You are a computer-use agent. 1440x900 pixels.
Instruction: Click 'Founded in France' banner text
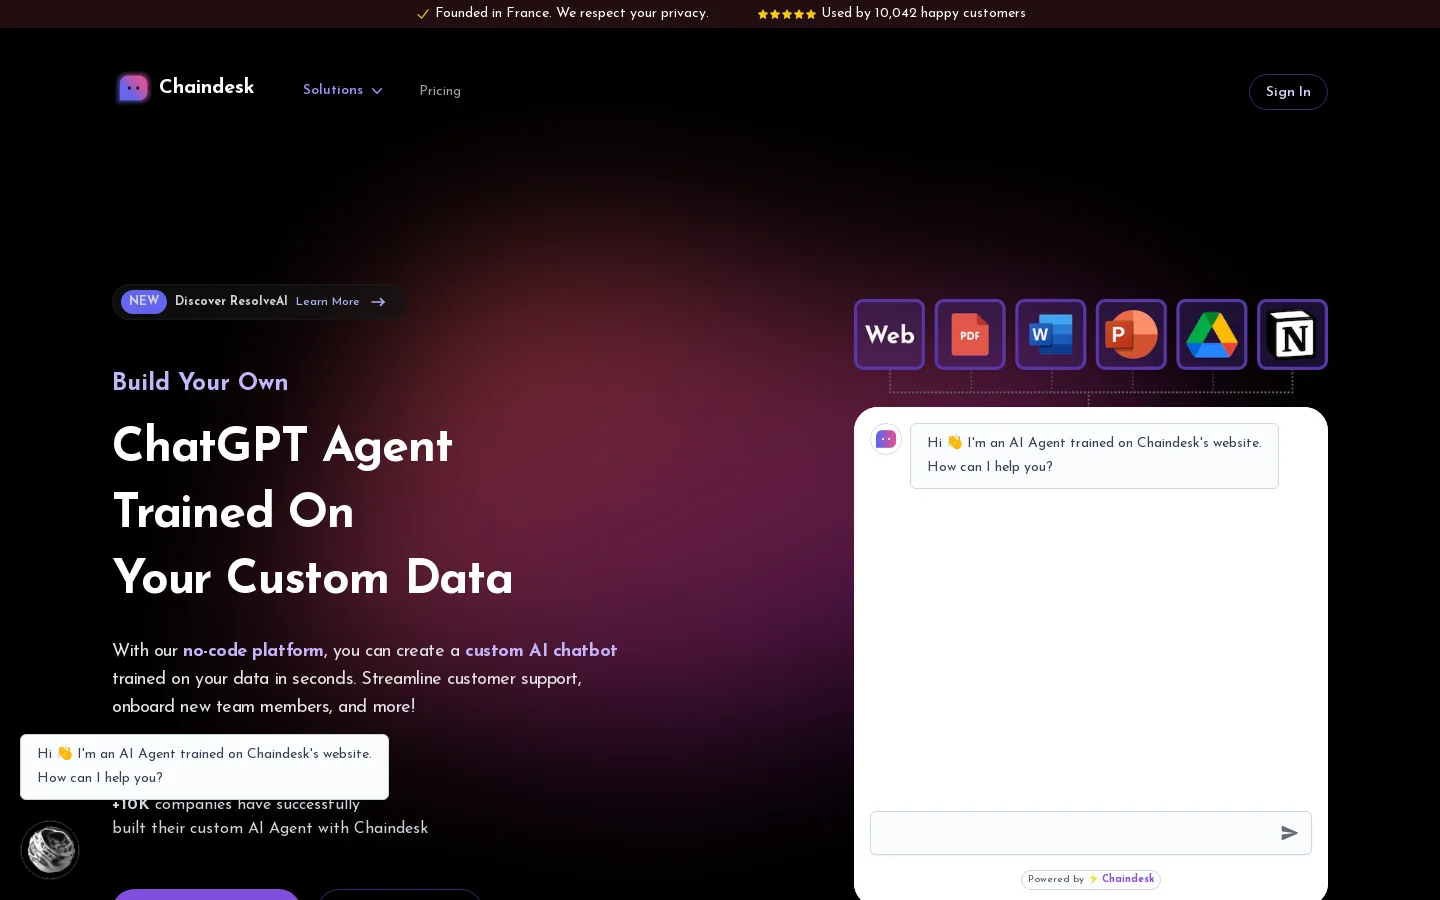(572, 13)
